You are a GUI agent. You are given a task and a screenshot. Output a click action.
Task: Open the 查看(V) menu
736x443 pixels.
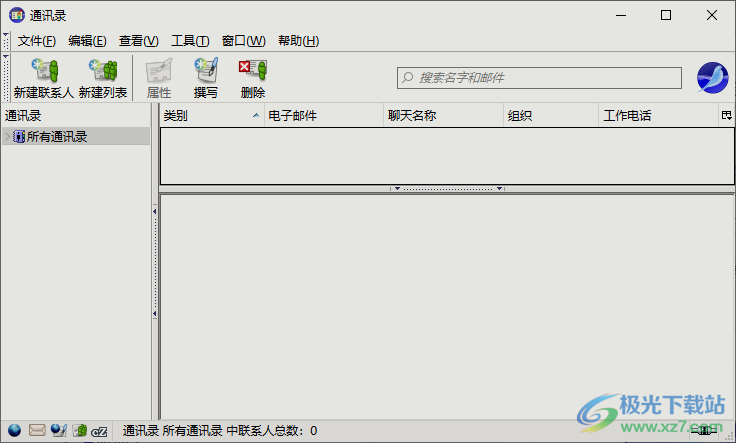[x=138, y=41]
